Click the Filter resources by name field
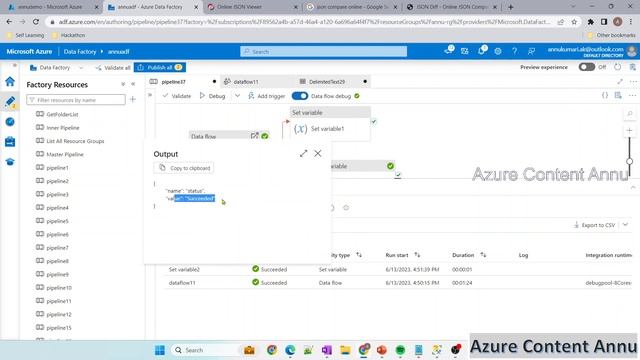This screenshot has width=640, height=360. pyautogui.click(x=76, y=100)
